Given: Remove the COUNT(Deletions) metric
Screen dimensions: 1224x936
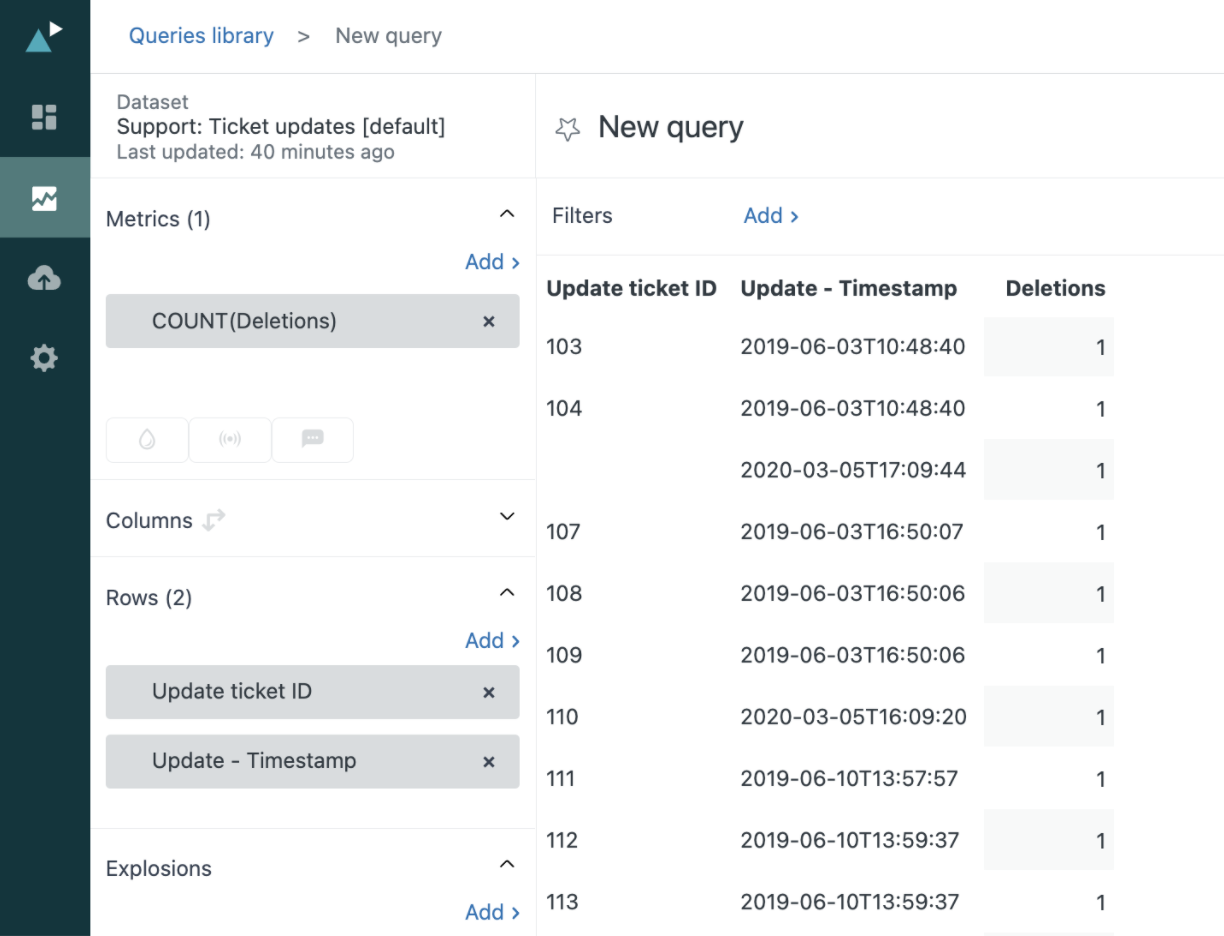Looking at the screenshot, I should click(x=489, y=322).
